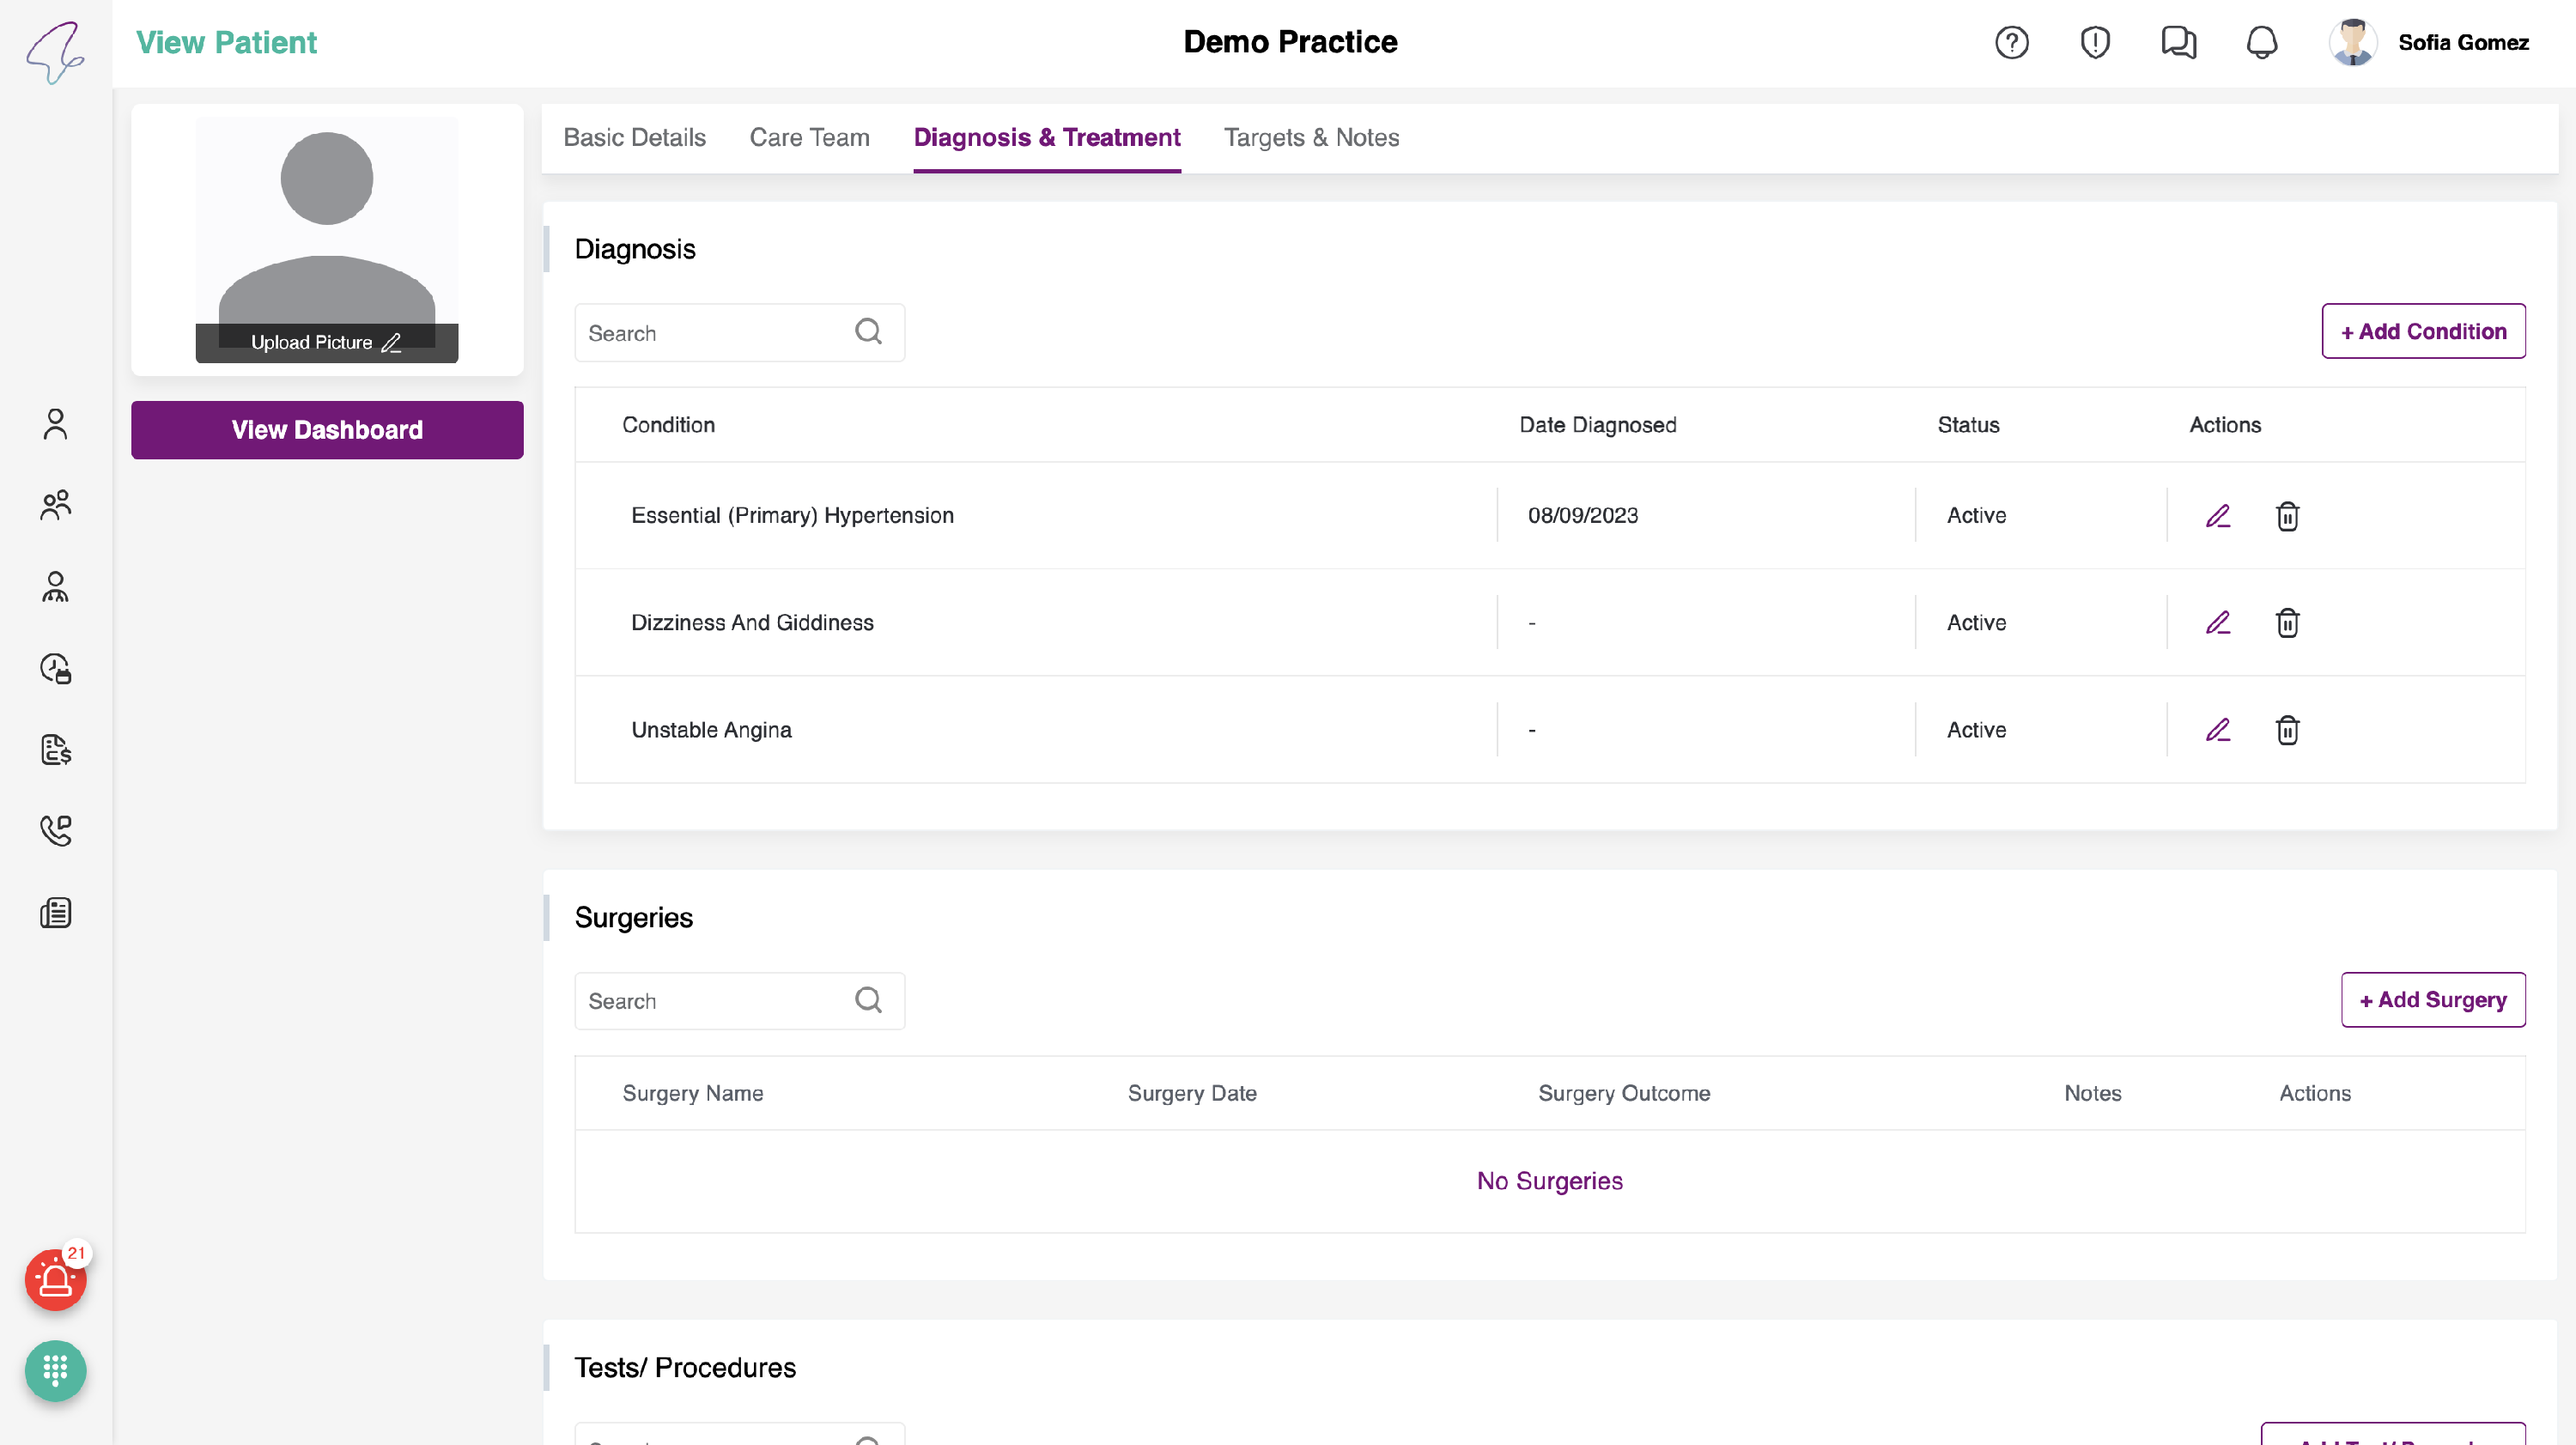Switch to the Basic Details tab
Viewport: 2576px width, 1445px height.
[x=634, y=138]
